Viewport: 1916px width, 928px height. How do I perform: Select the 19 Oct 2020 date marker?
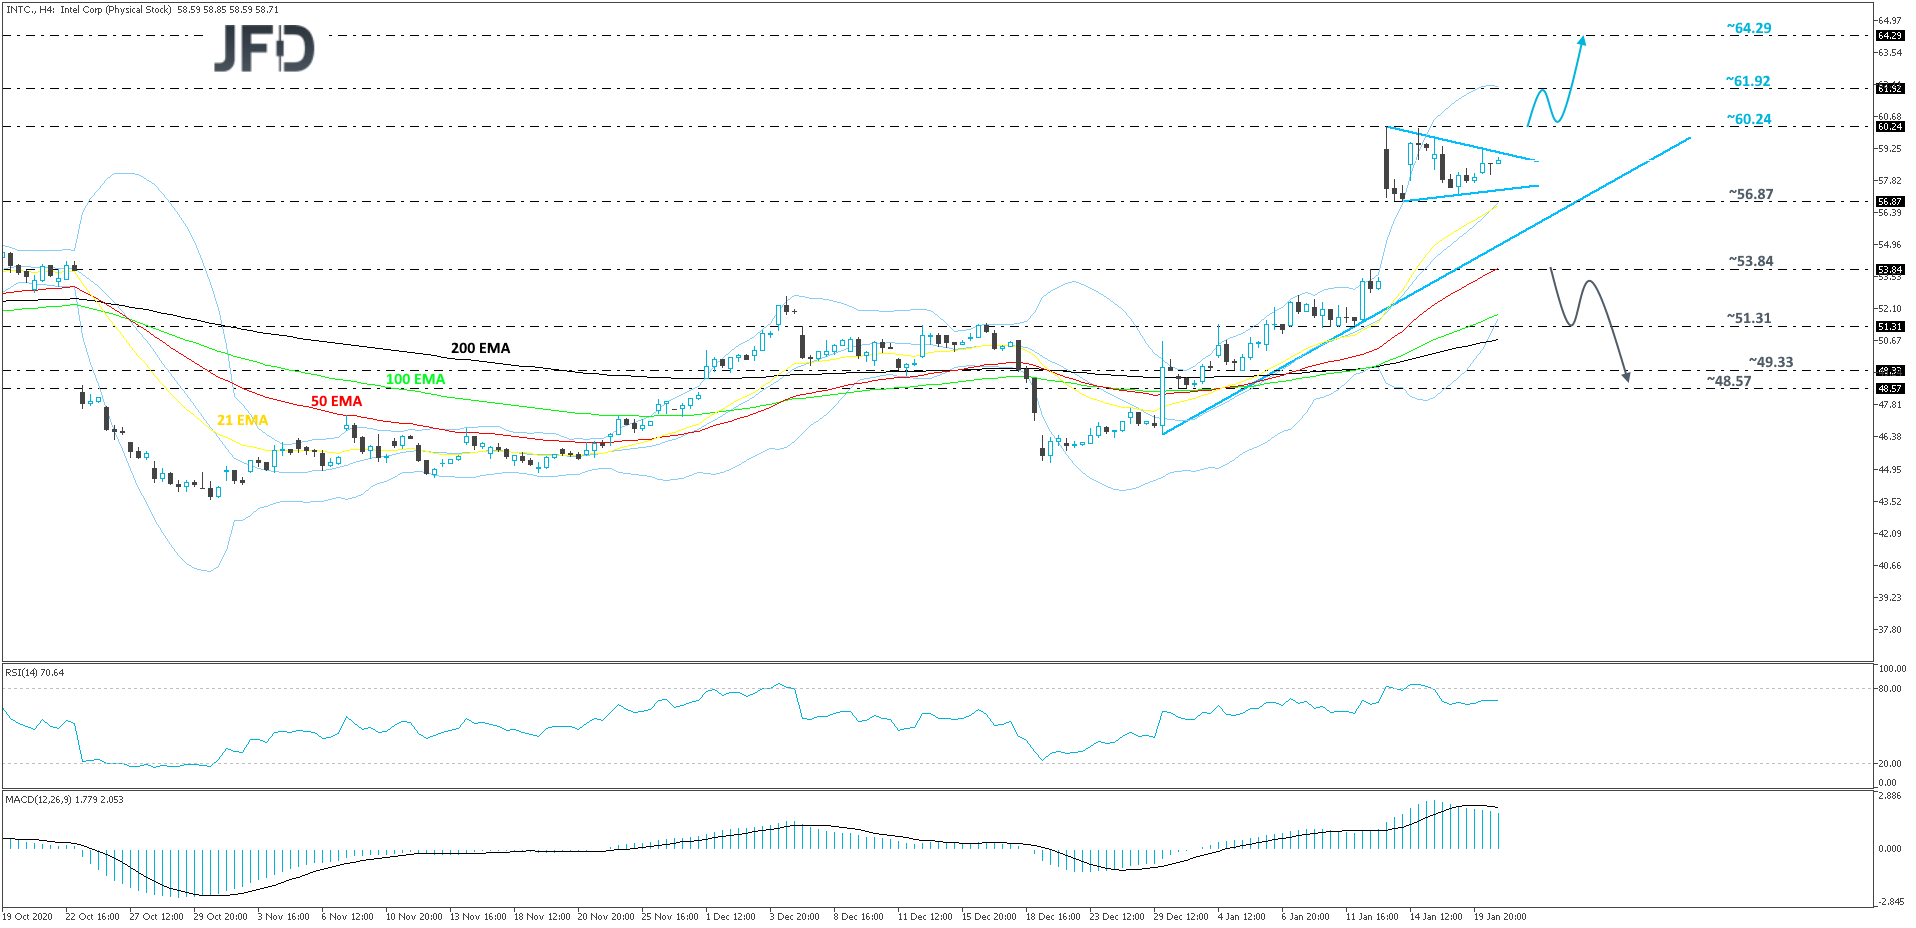tap(28, 916)
